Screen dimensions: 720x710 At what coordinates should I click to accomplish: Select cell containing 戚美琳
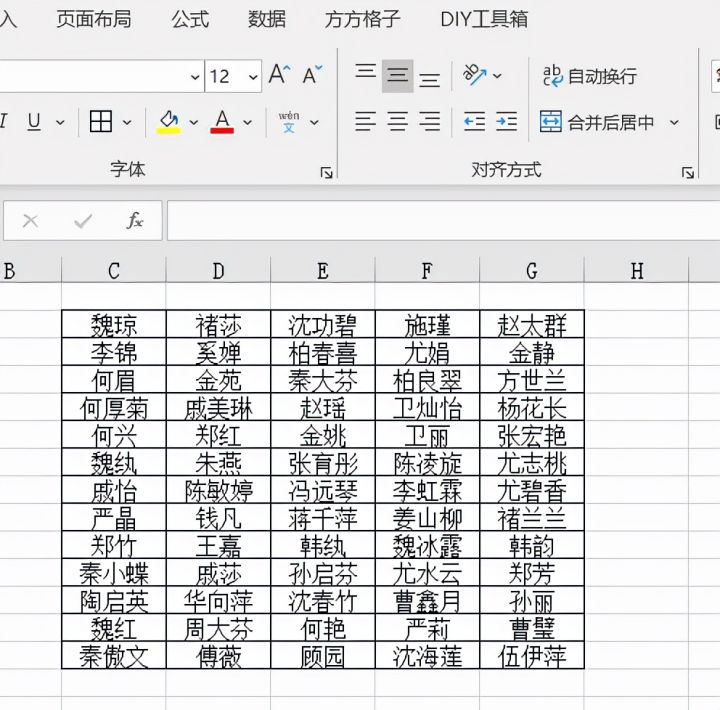[219, 407]
